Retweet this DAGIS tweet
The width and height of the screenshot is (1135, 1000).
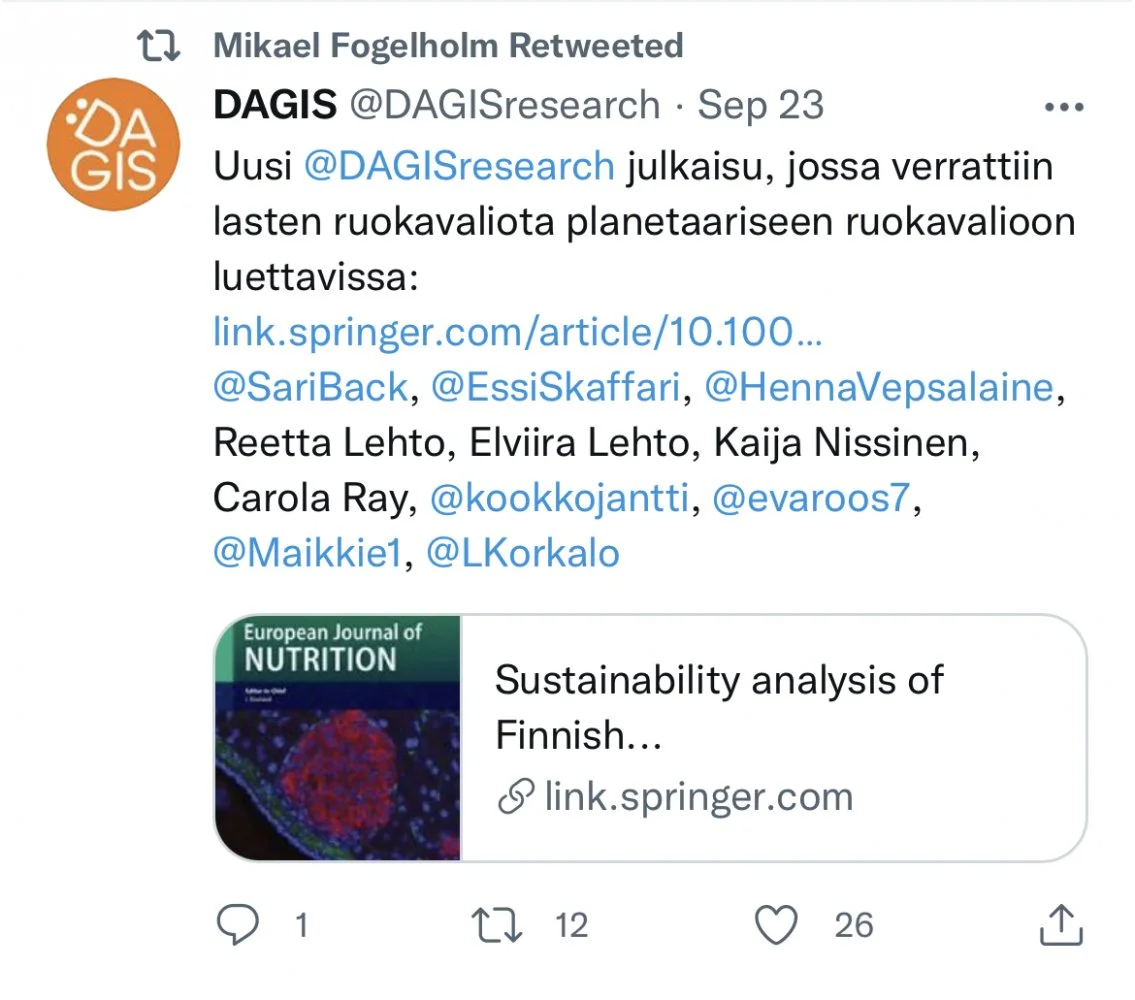pyautogui.click(x=497, y=925)
